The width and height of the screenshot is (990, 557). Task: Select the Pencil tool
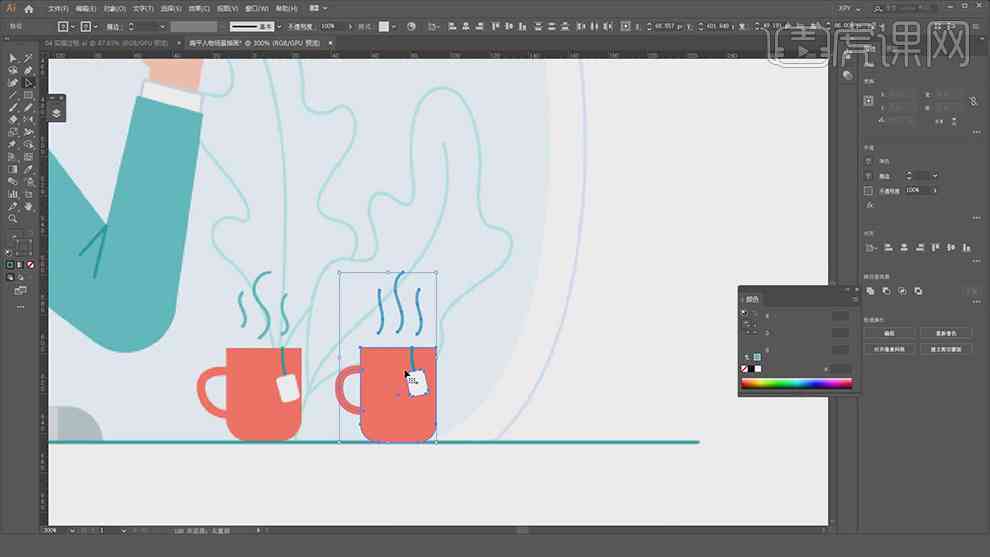pyautogui.click(x=28, y=107)
